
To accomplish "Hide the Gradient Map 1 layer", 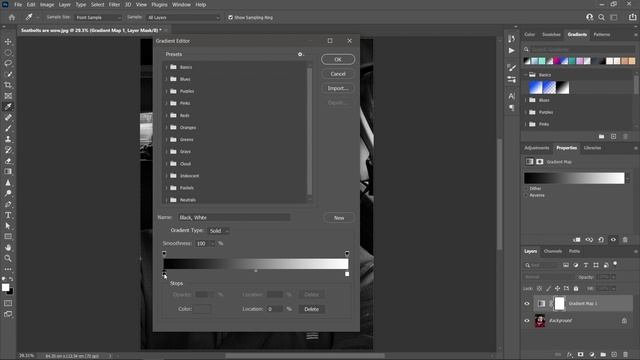I will [x=527, y=304].
